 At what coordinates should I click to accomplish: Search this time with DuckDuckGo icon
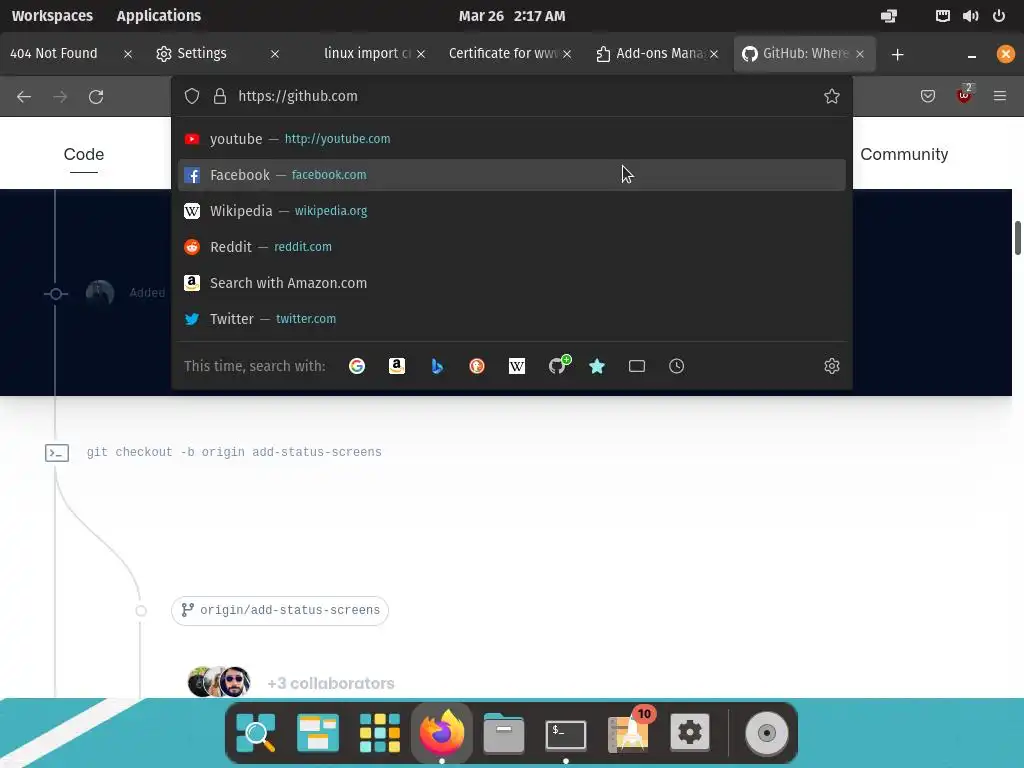477,366
